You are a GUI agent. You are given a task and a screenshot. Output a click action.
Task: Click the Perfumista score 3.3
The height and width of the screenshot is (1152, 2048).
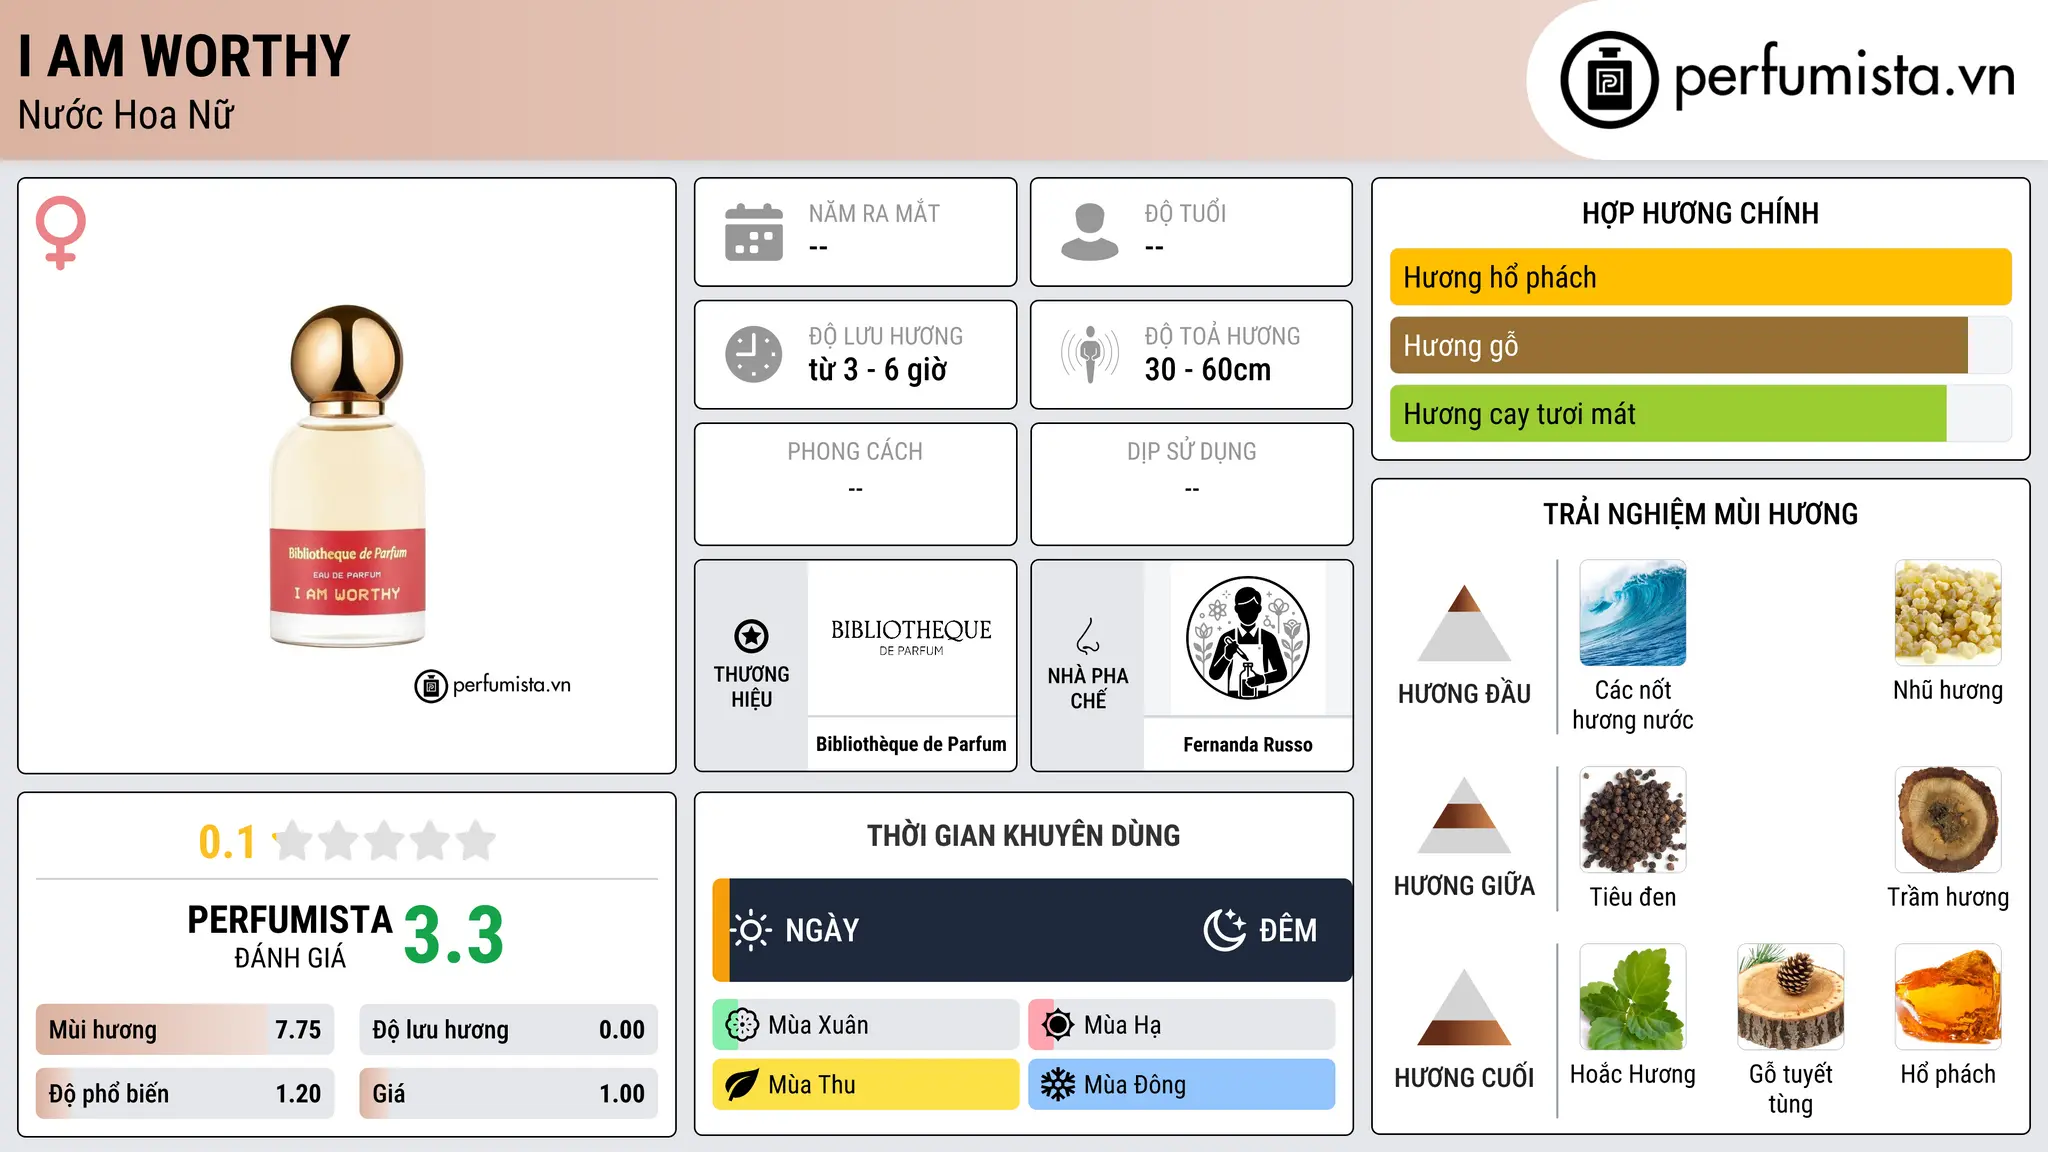tap(454, 936)
